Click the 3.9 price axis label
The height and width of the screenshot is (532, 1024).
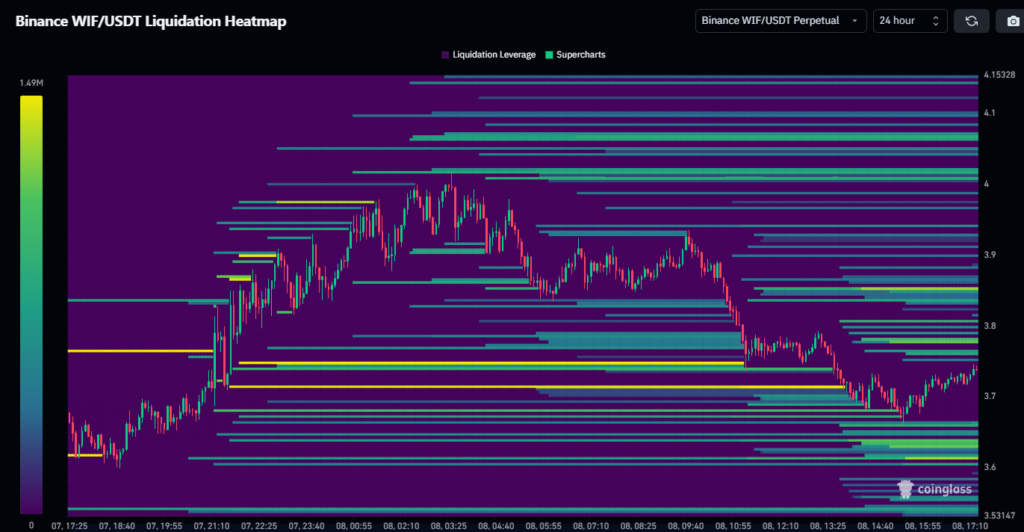989,255
